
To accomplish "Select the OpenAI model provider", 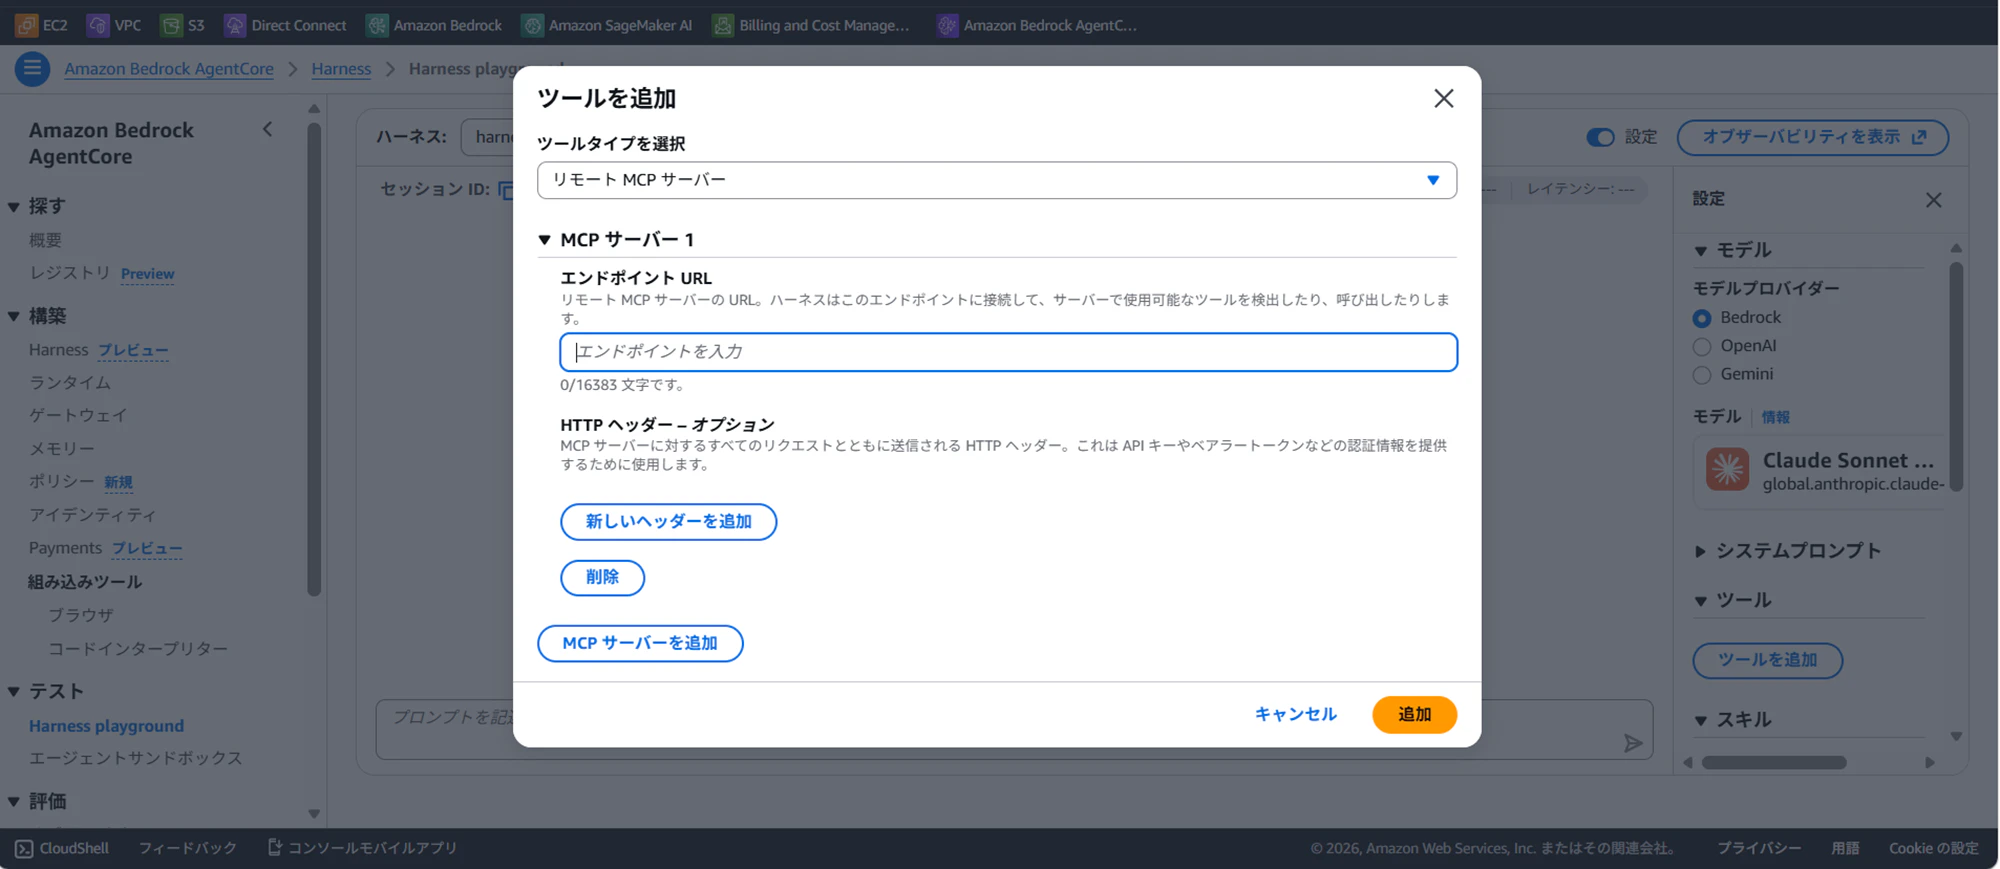I will 1702,347.
